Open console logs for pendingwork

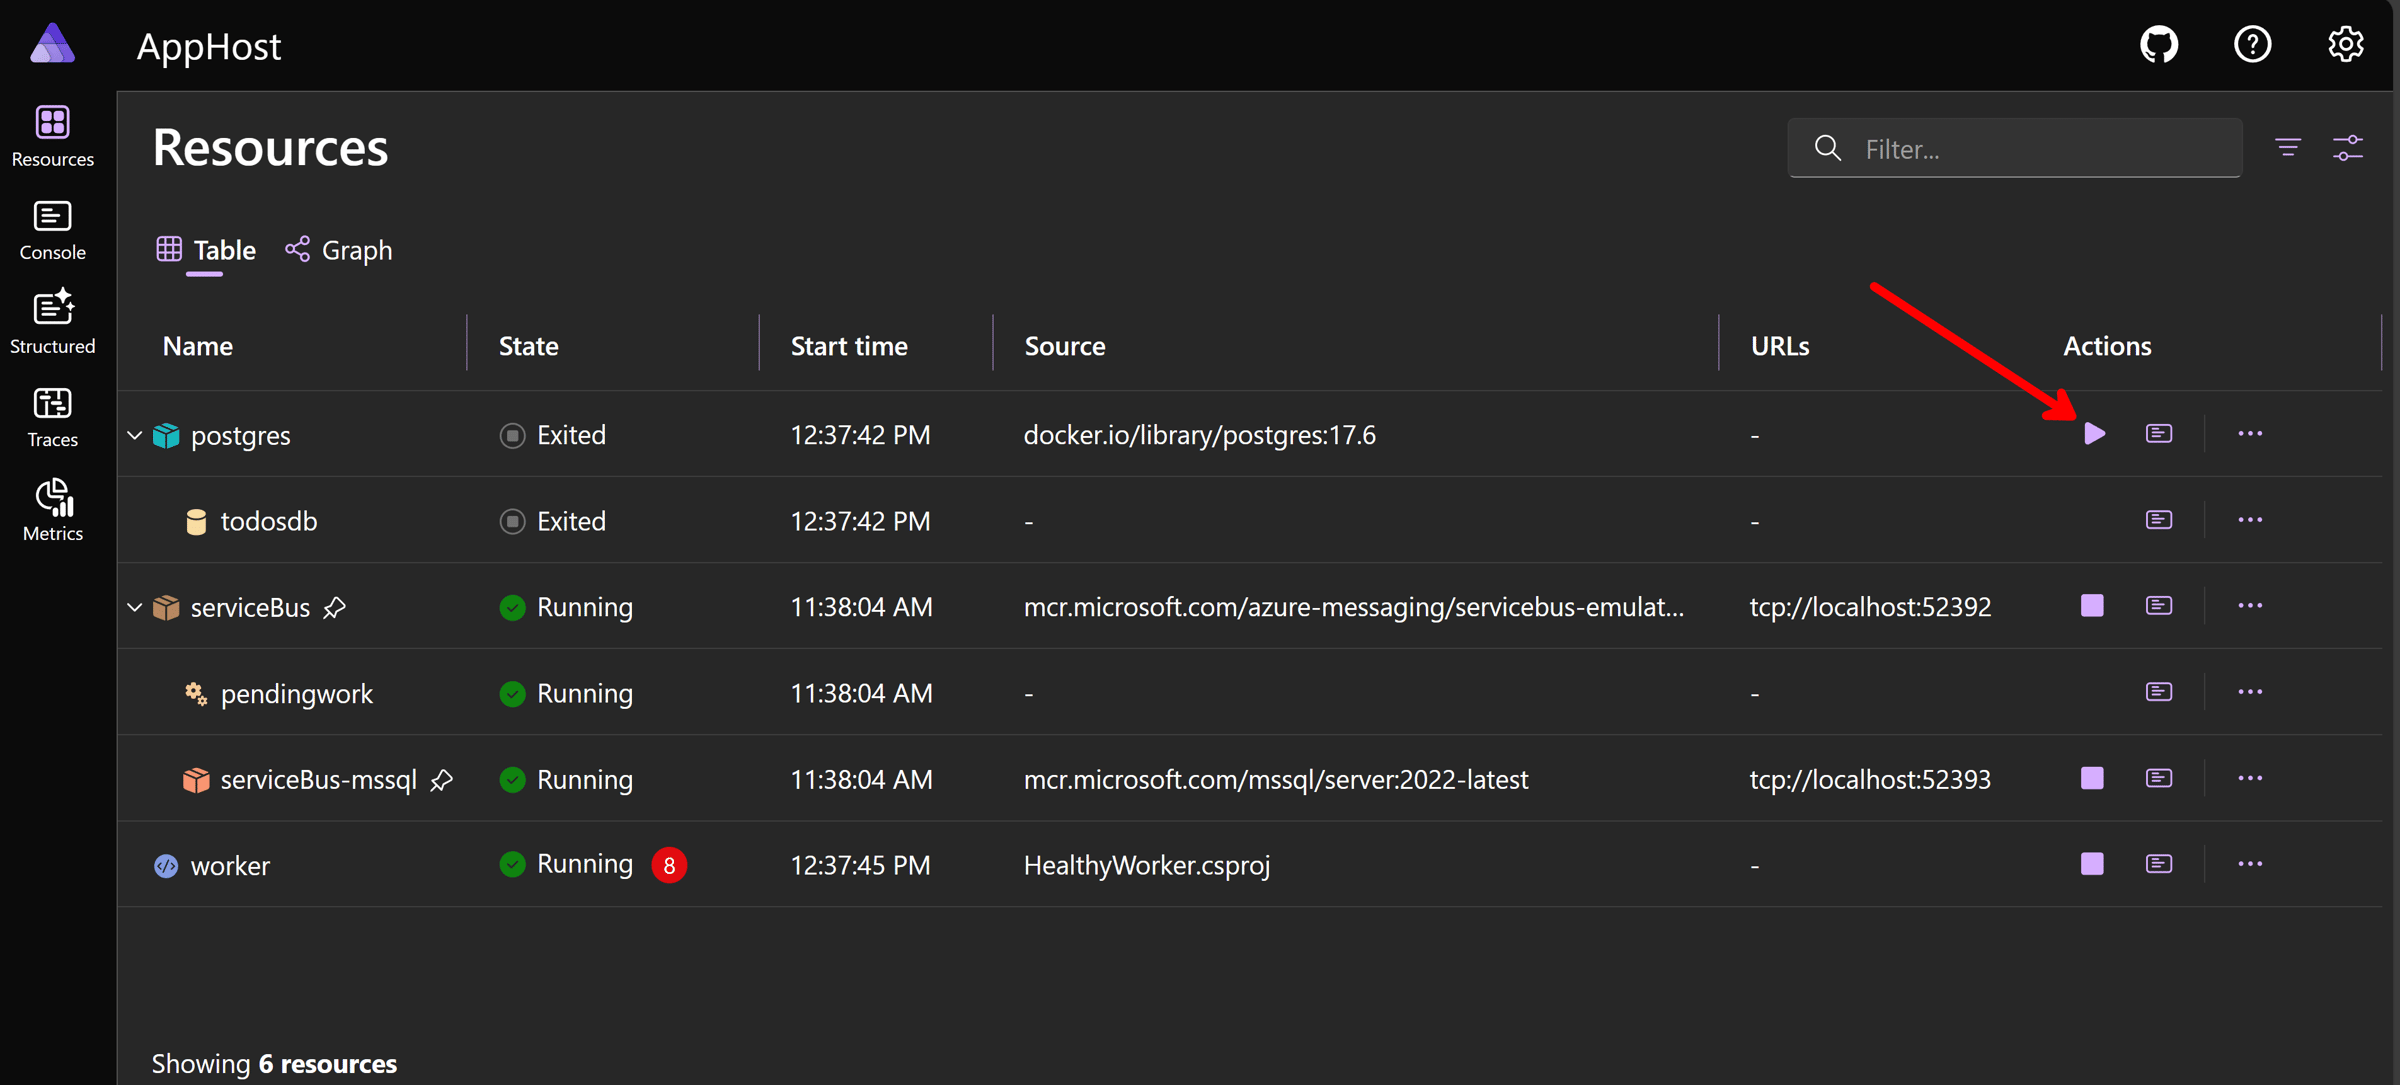pyautogui.click(x=2159, y=692)
